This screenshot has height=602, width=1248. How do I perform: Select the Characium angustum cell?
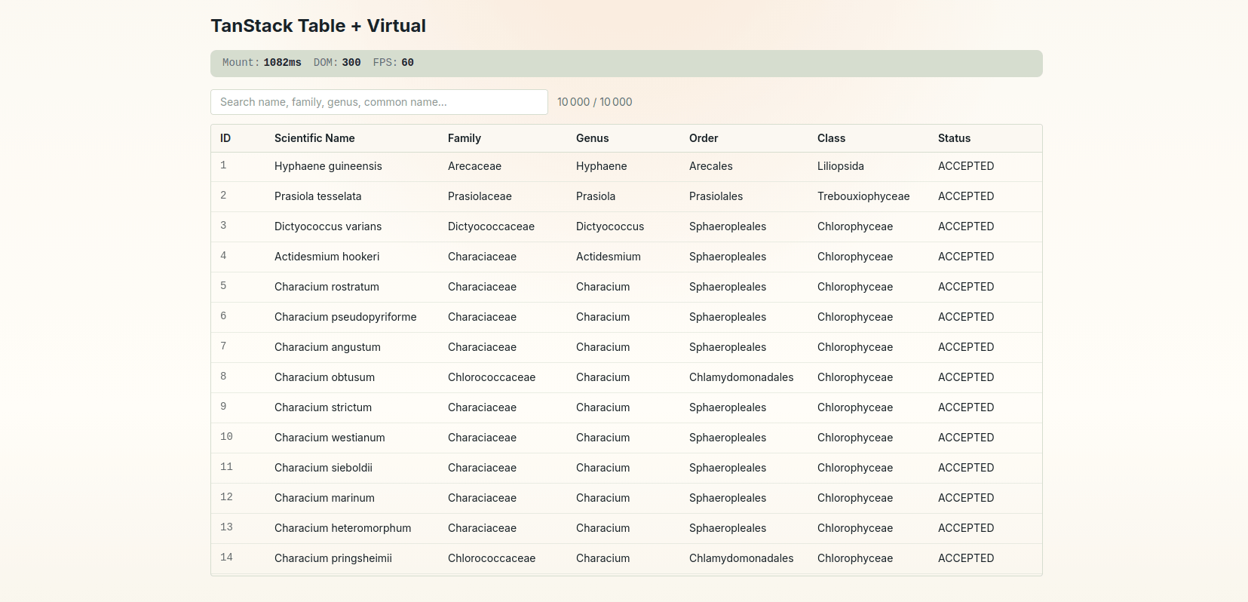(x=327, y=347)
